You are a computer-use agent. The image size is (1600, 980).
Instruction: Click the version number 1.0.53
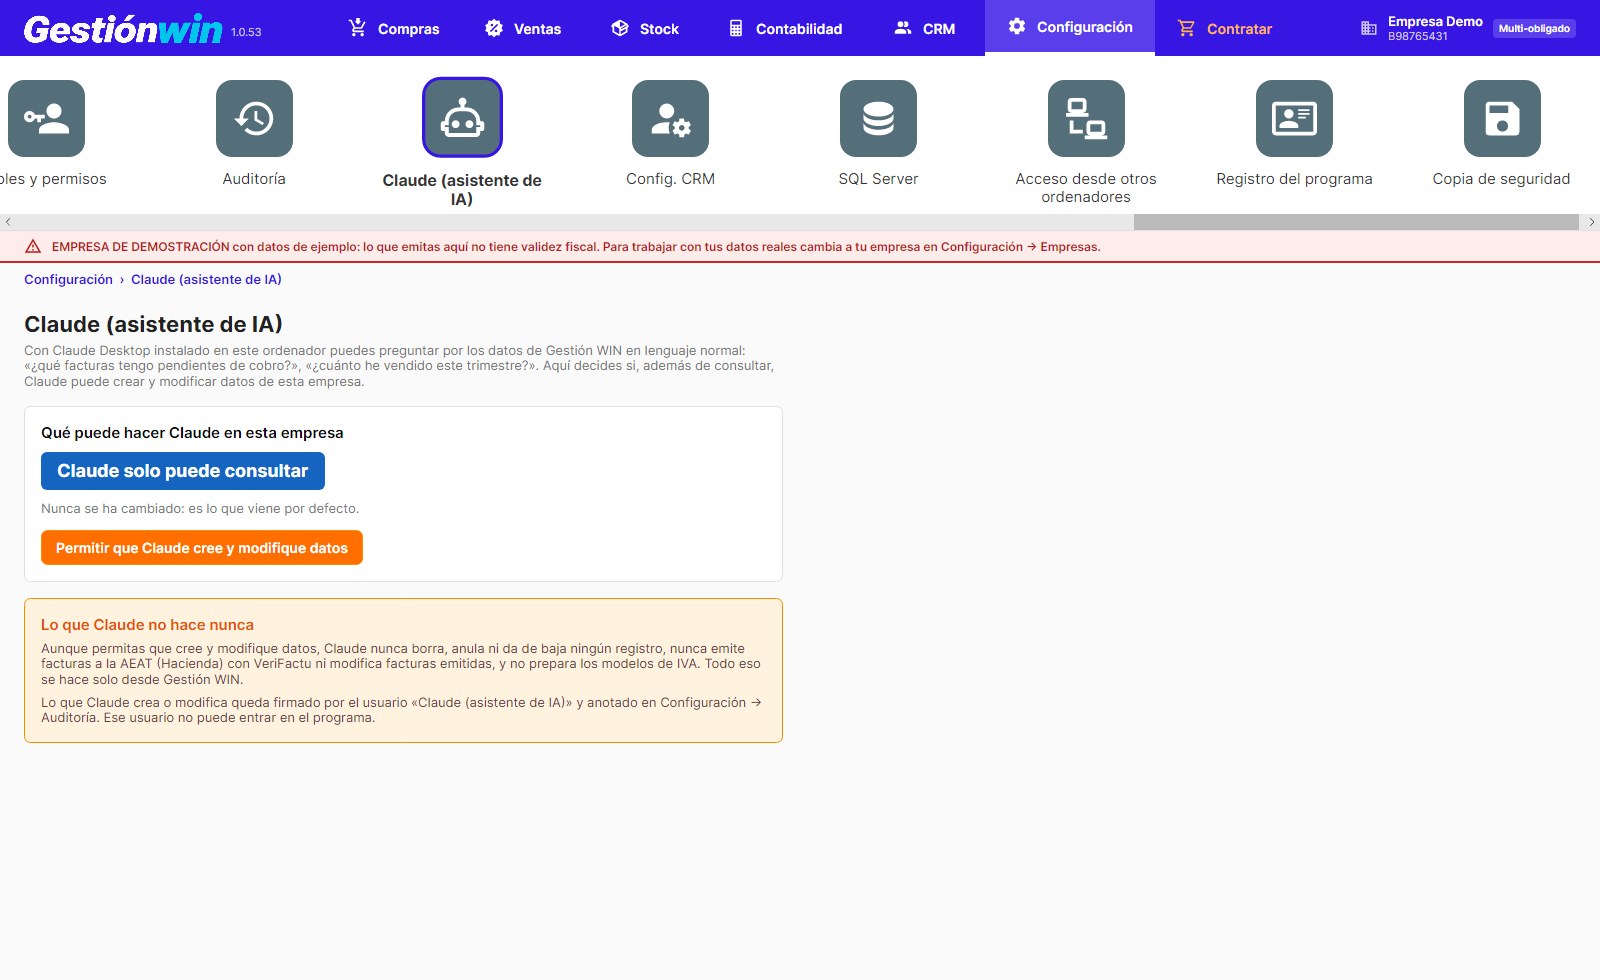[246, 32]
